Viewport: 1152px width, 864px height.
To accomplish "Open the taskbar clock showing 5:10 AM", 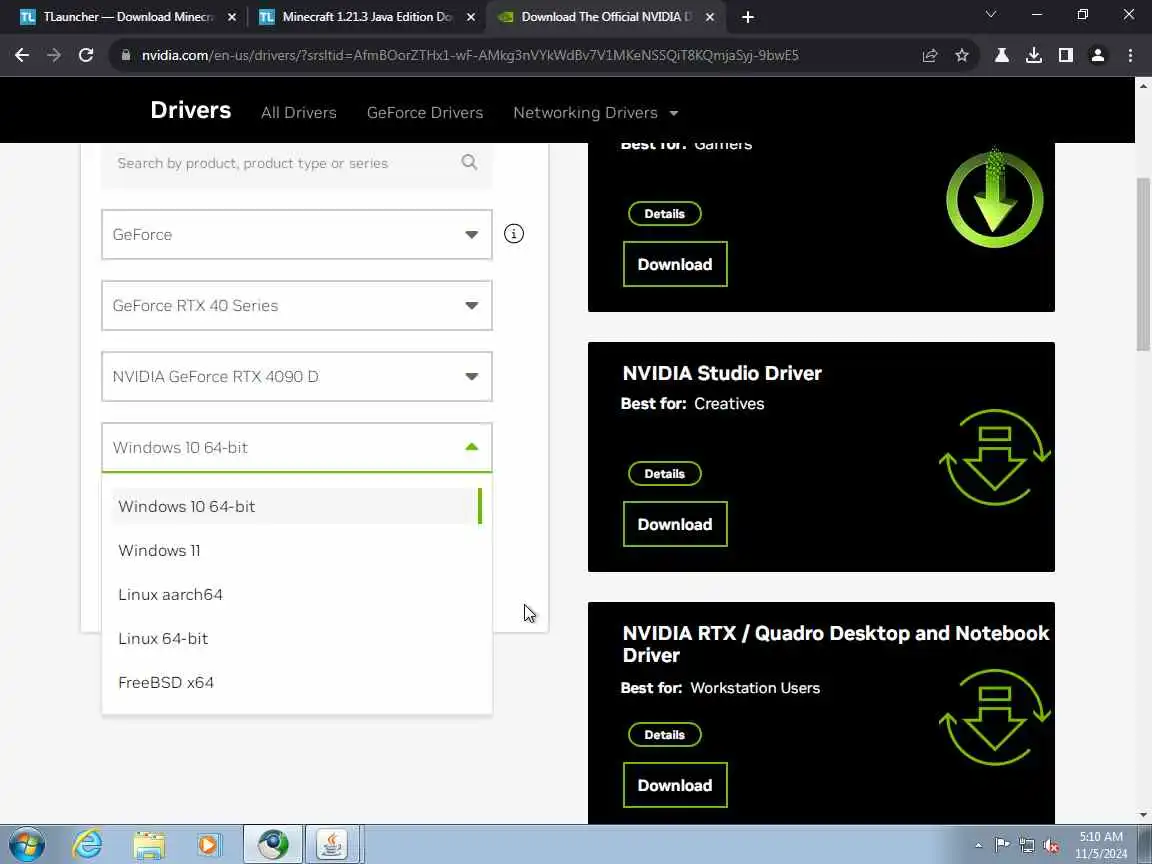I will [x=1101, y=845].
